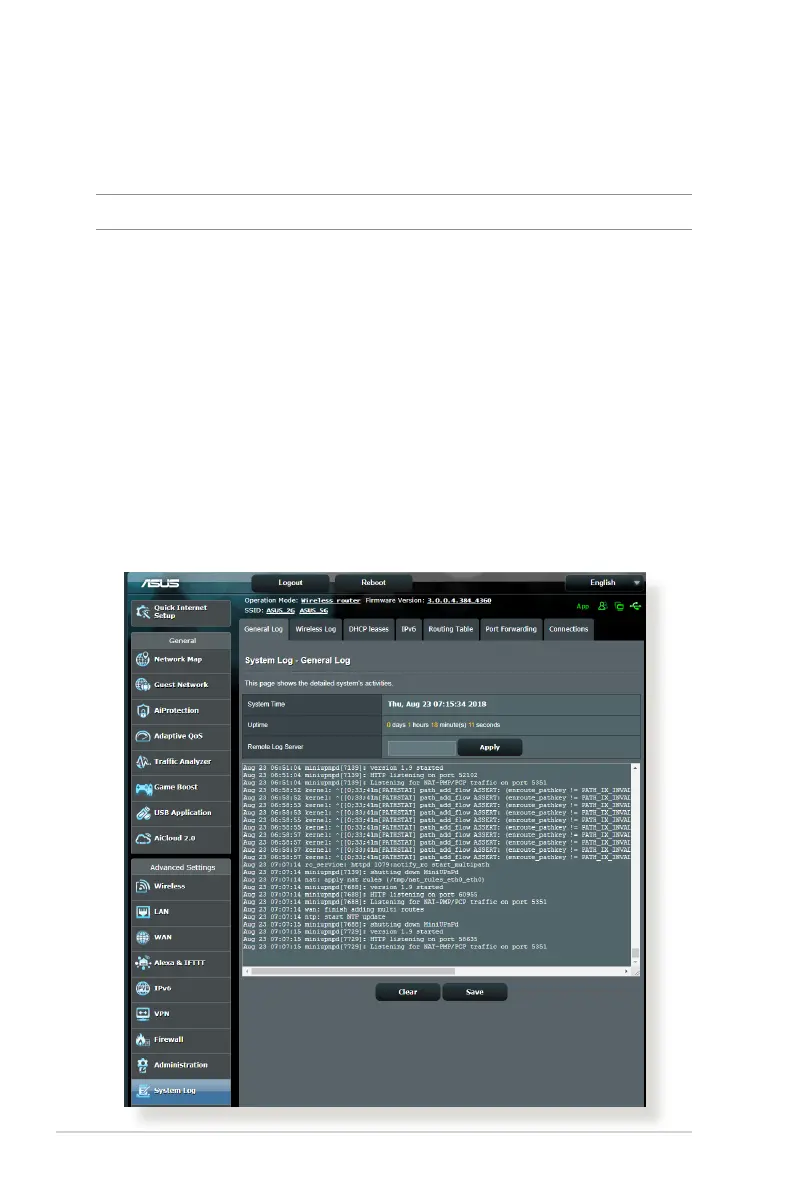Click the Remote Log Server field

(x=421, y=748)
